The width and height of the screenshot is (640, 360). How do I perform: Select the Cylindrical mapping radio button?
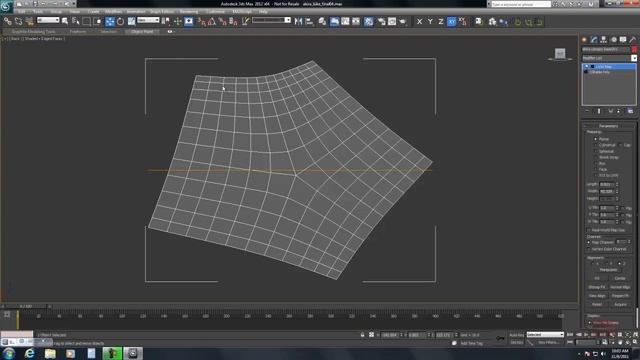(596, 145)
